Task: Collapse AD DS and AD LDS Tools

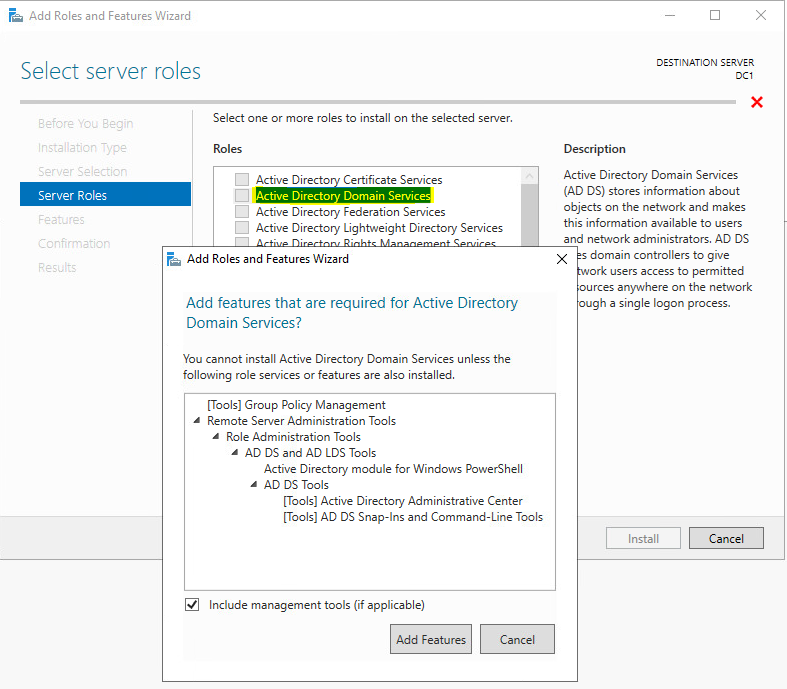Action: tap(235, 453)
